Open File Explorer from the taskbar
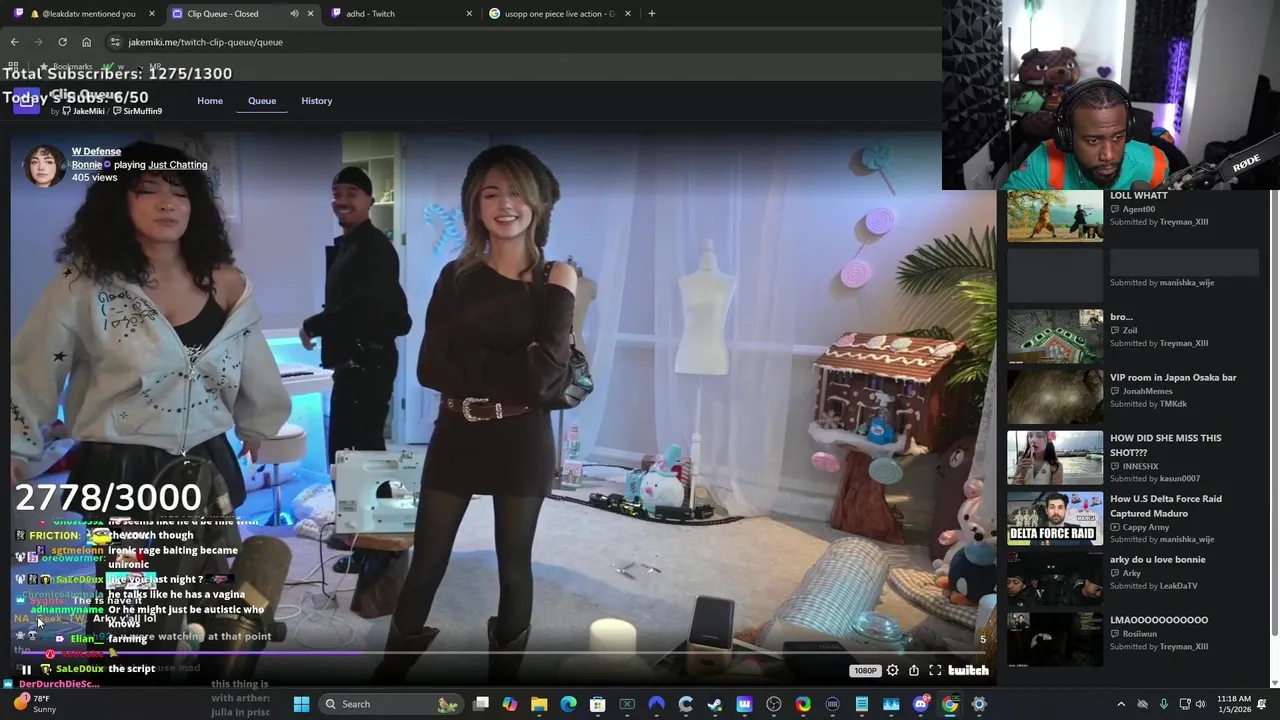The height and width of the screenshot is (720, 1280). (539, 704)
